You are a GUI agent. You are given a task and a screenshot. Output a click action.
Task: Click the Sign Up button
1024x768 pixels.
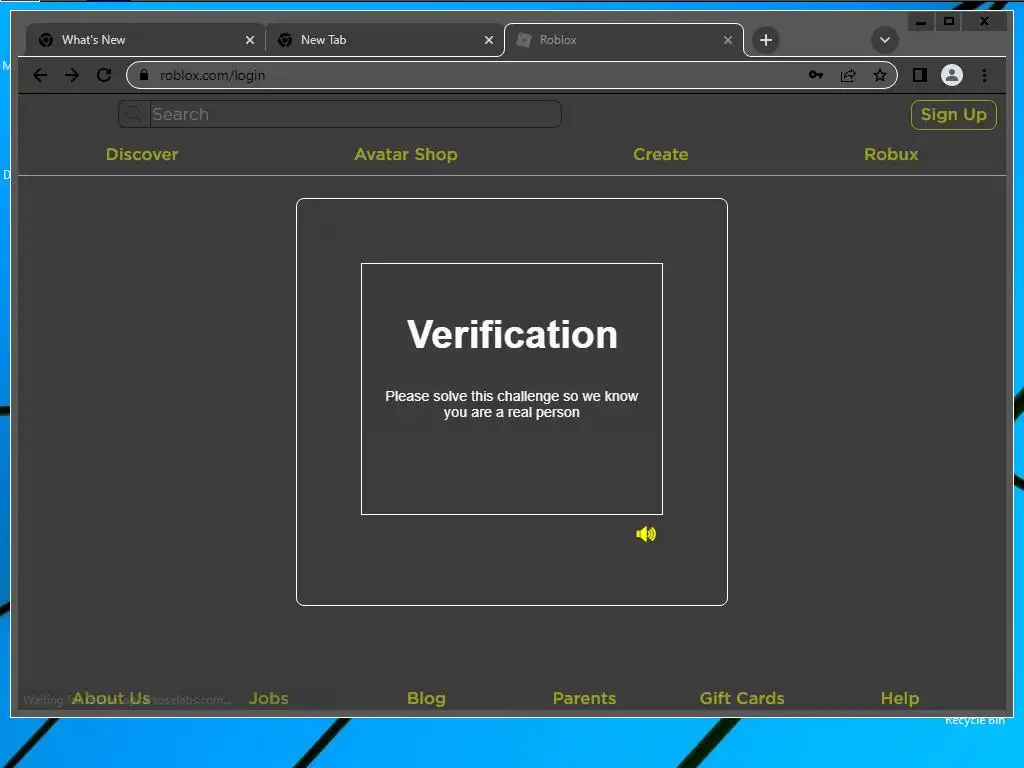pos(953,115)
